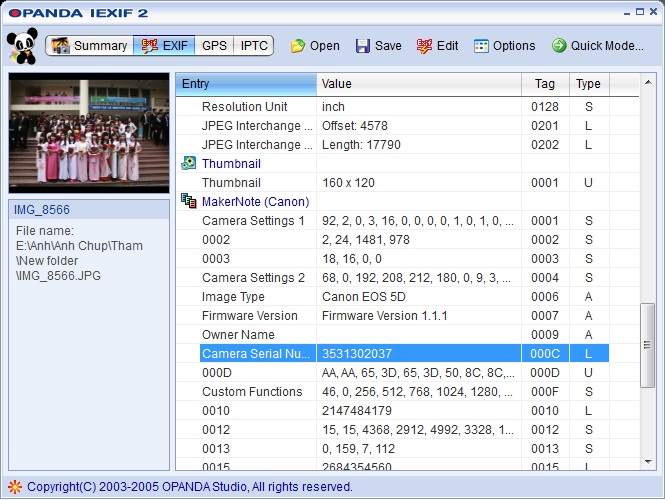Click the Thumbnail section heading
Screen dimensions: 665x500
click(x=231, y=164)
